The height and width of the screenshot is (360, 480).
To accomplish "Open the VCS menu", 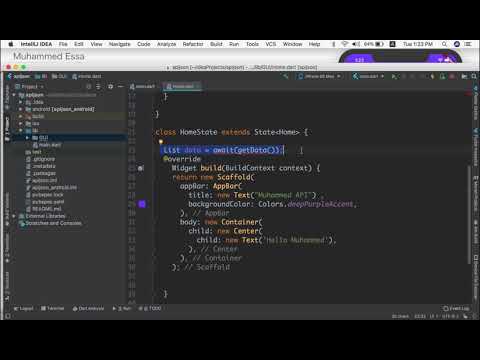I will (271, 44).
